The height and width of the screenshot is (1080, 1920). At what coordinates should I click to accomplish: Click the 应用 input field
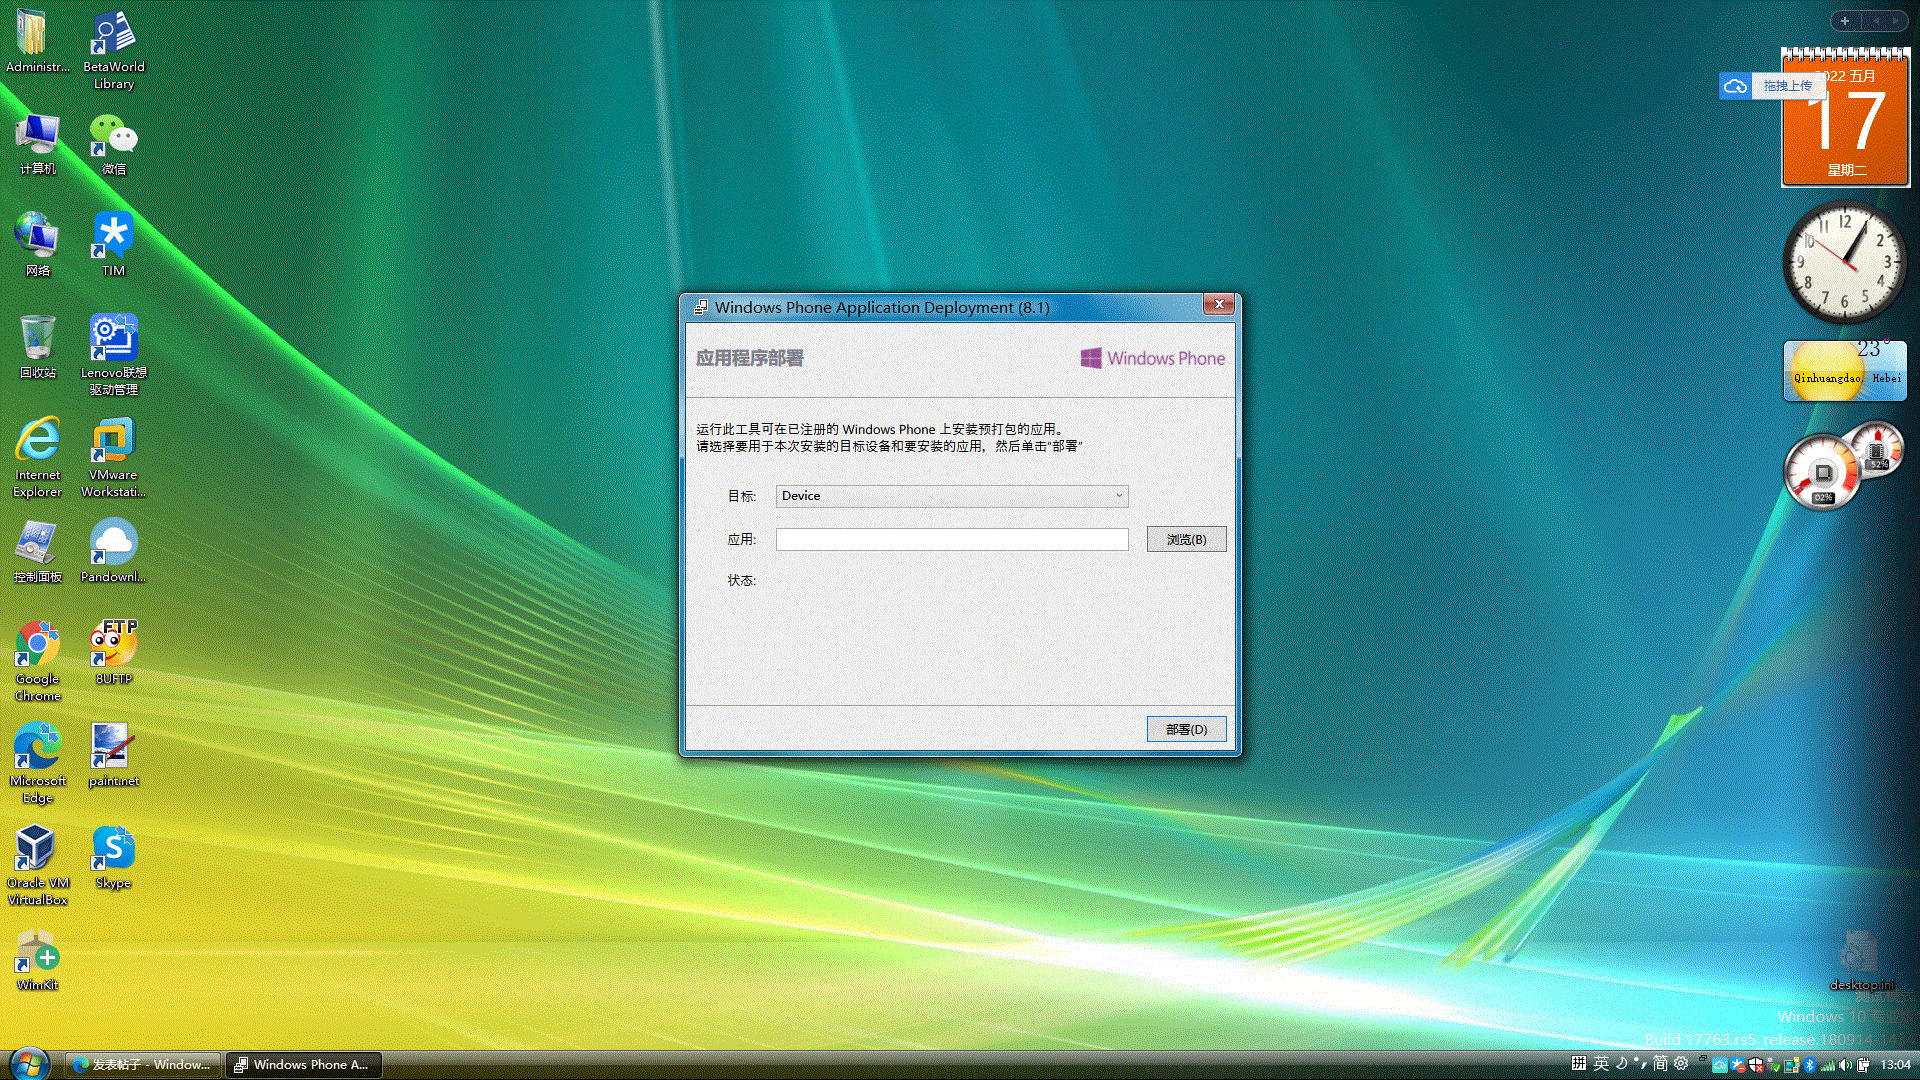(x=952, y=538)
